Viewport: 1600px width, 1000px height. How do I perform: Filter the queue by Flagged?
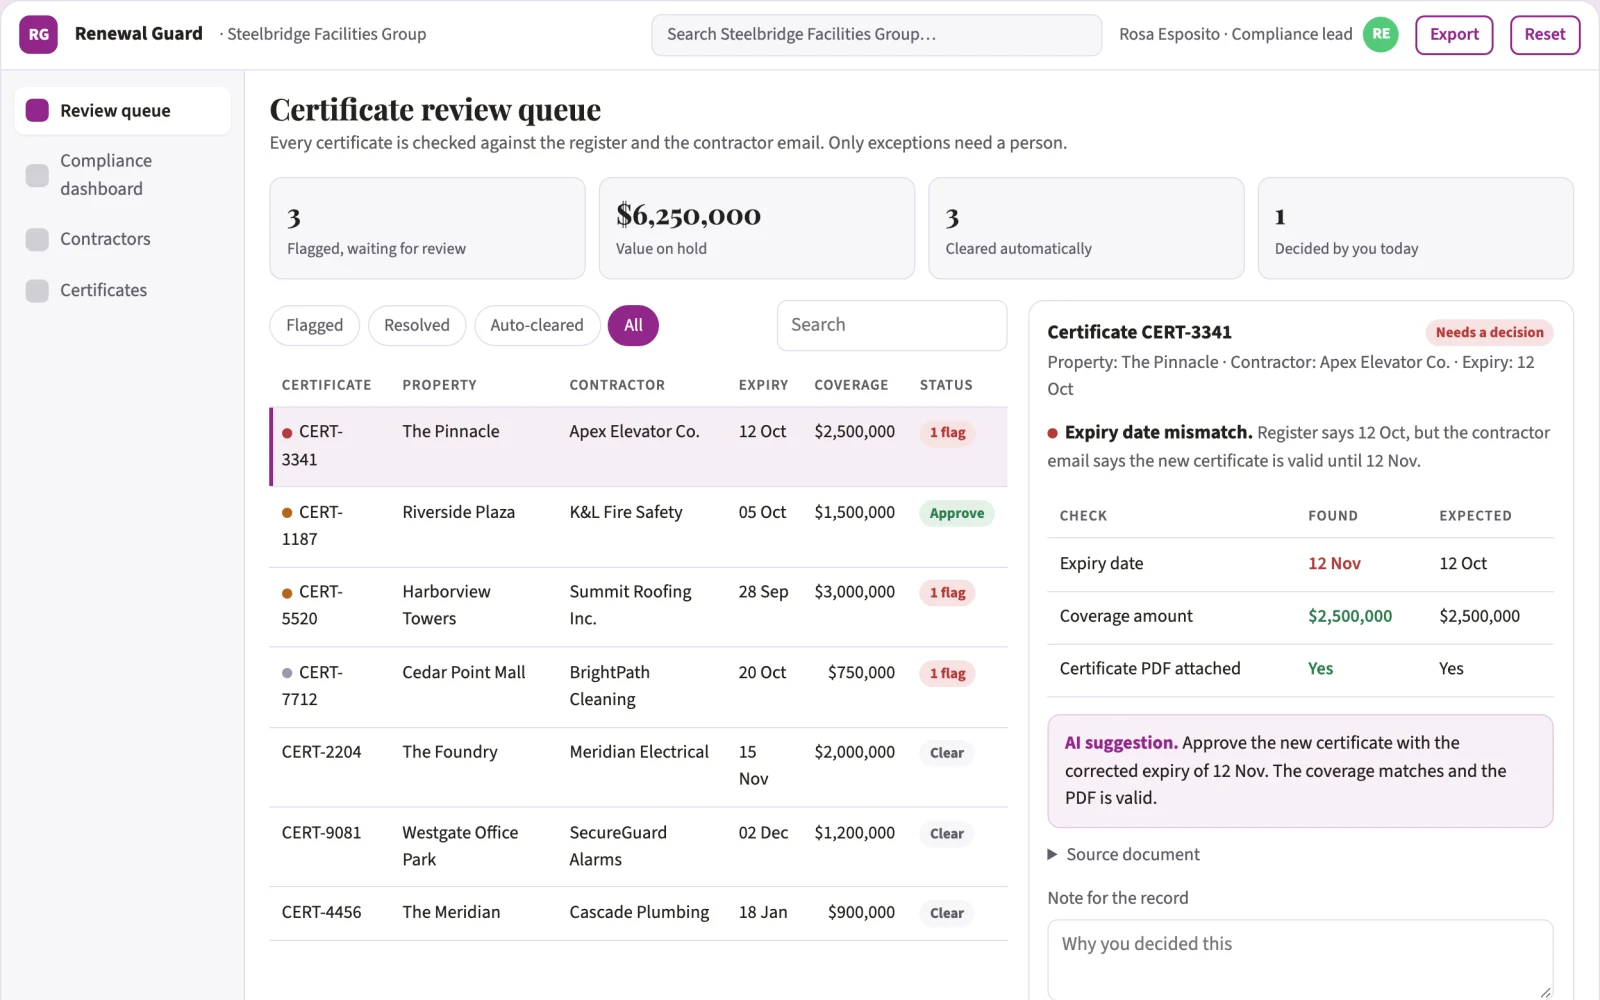click(x=314, y=325)
